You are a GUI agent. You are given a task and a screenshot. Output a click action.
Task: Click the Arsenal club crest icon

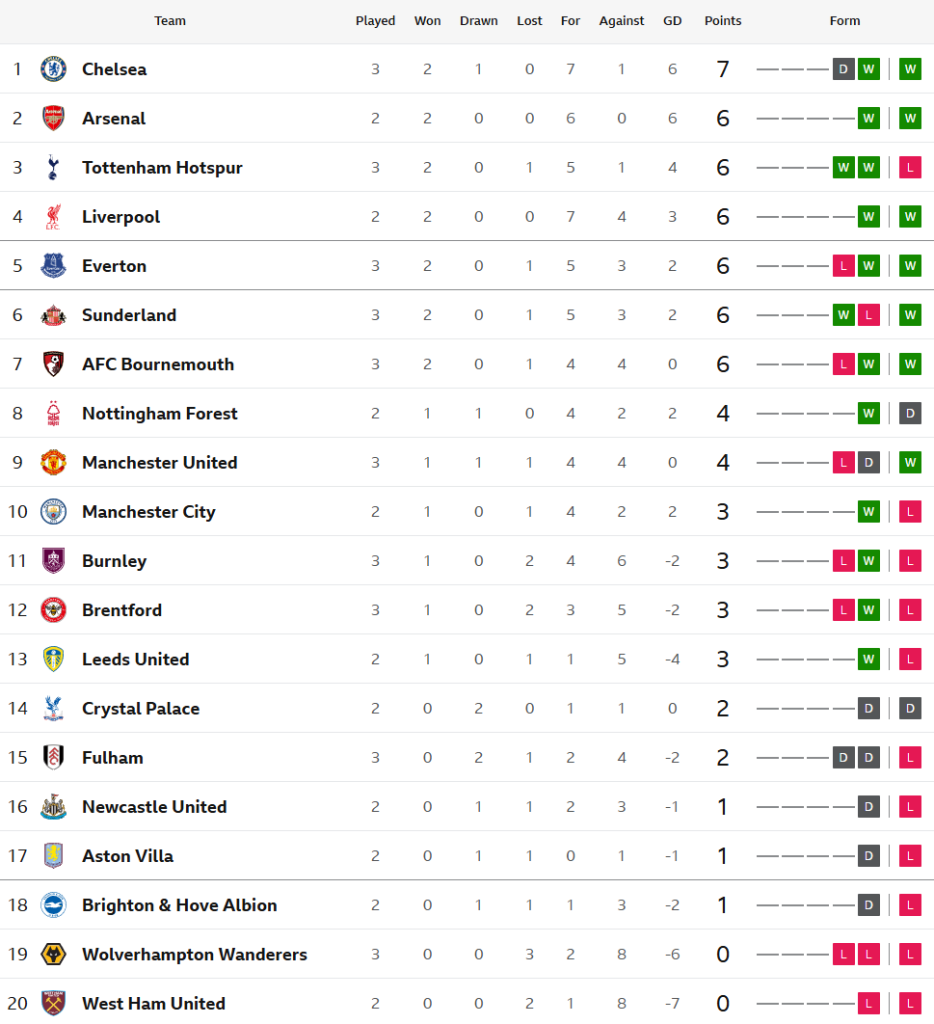53,118
